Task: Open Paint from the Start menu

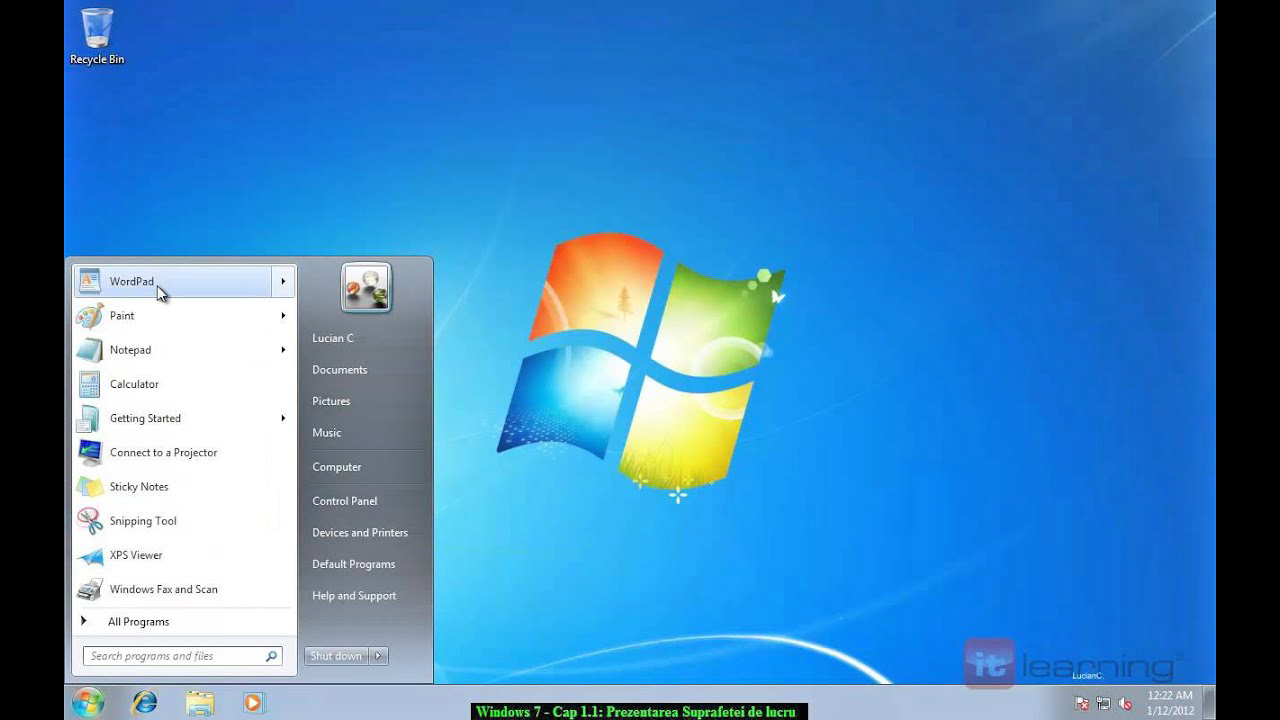Action: click(x=122, y=315)
